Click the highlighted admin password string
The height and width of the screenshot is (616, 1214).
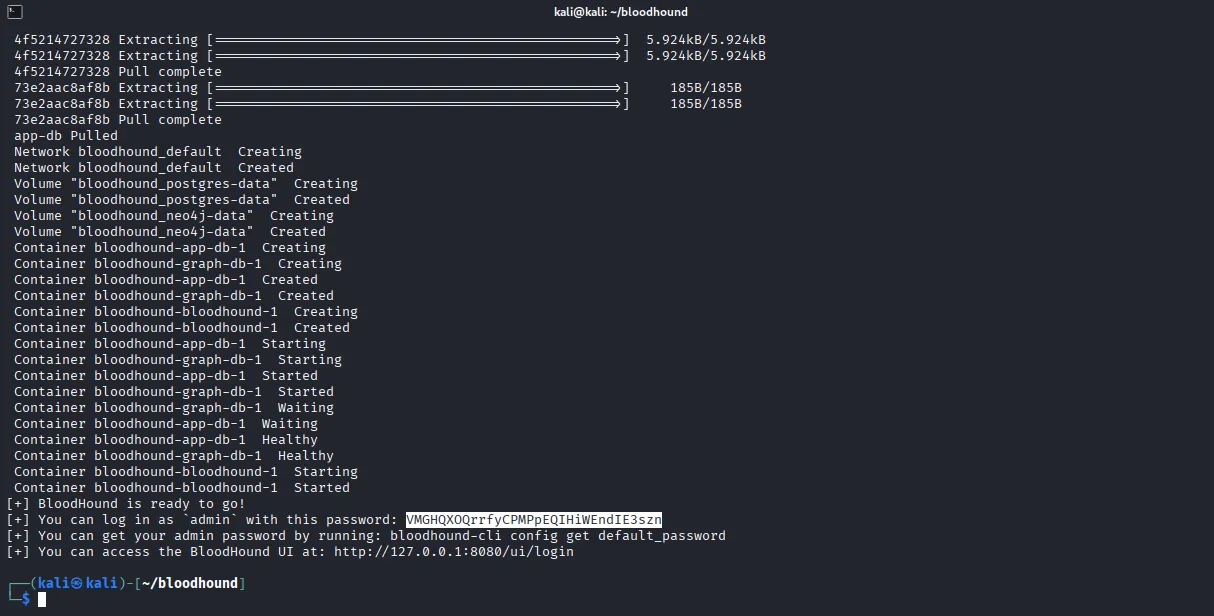pos(534,520)
